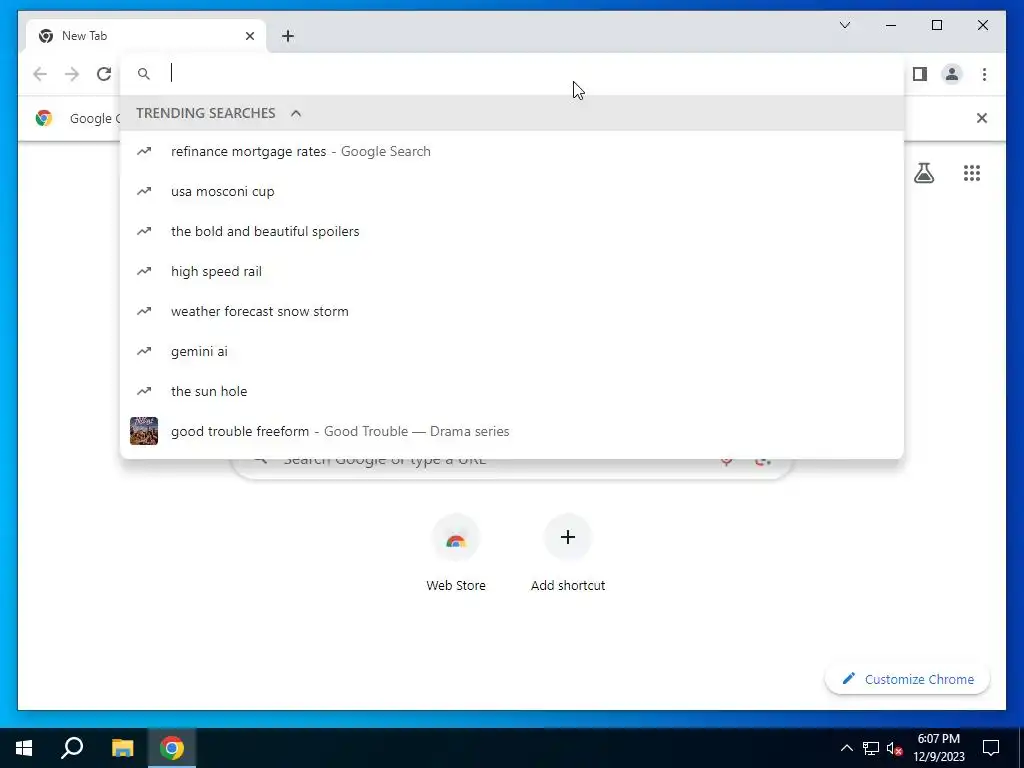
Task: Reload the page with the refresh icon
Action: 104,74
